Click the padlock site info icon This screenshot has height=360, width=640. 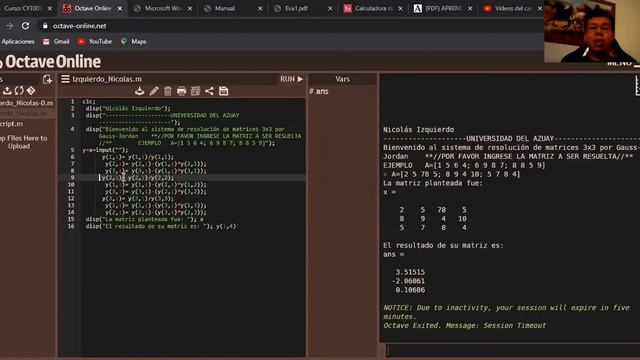pyautogui.click(x=45, y=26)
